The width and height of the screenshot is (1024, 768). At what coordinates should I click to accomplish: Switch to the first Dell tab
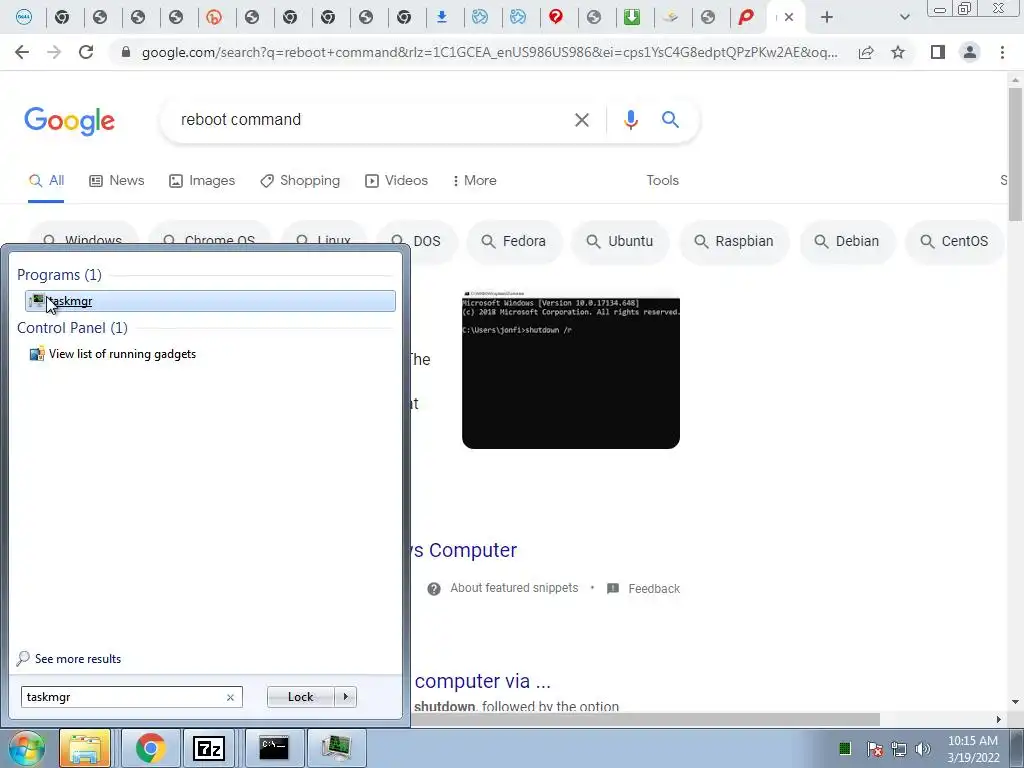click(x=24, y=17)
